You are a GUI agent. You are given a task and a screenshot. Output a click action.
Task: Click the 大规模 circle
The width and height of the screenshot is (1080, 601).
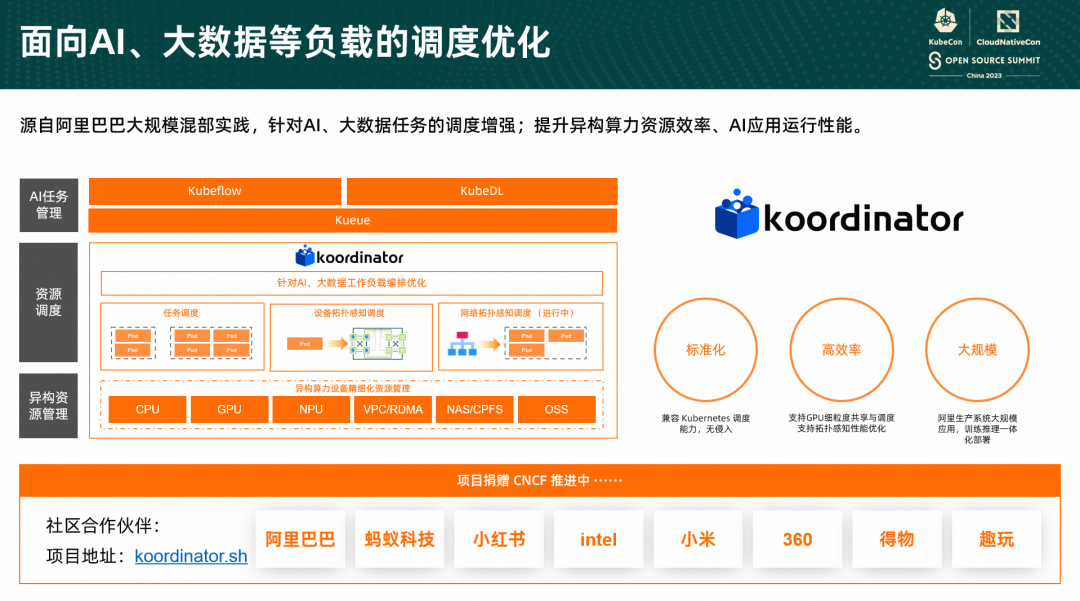click(x=977, y=350)
